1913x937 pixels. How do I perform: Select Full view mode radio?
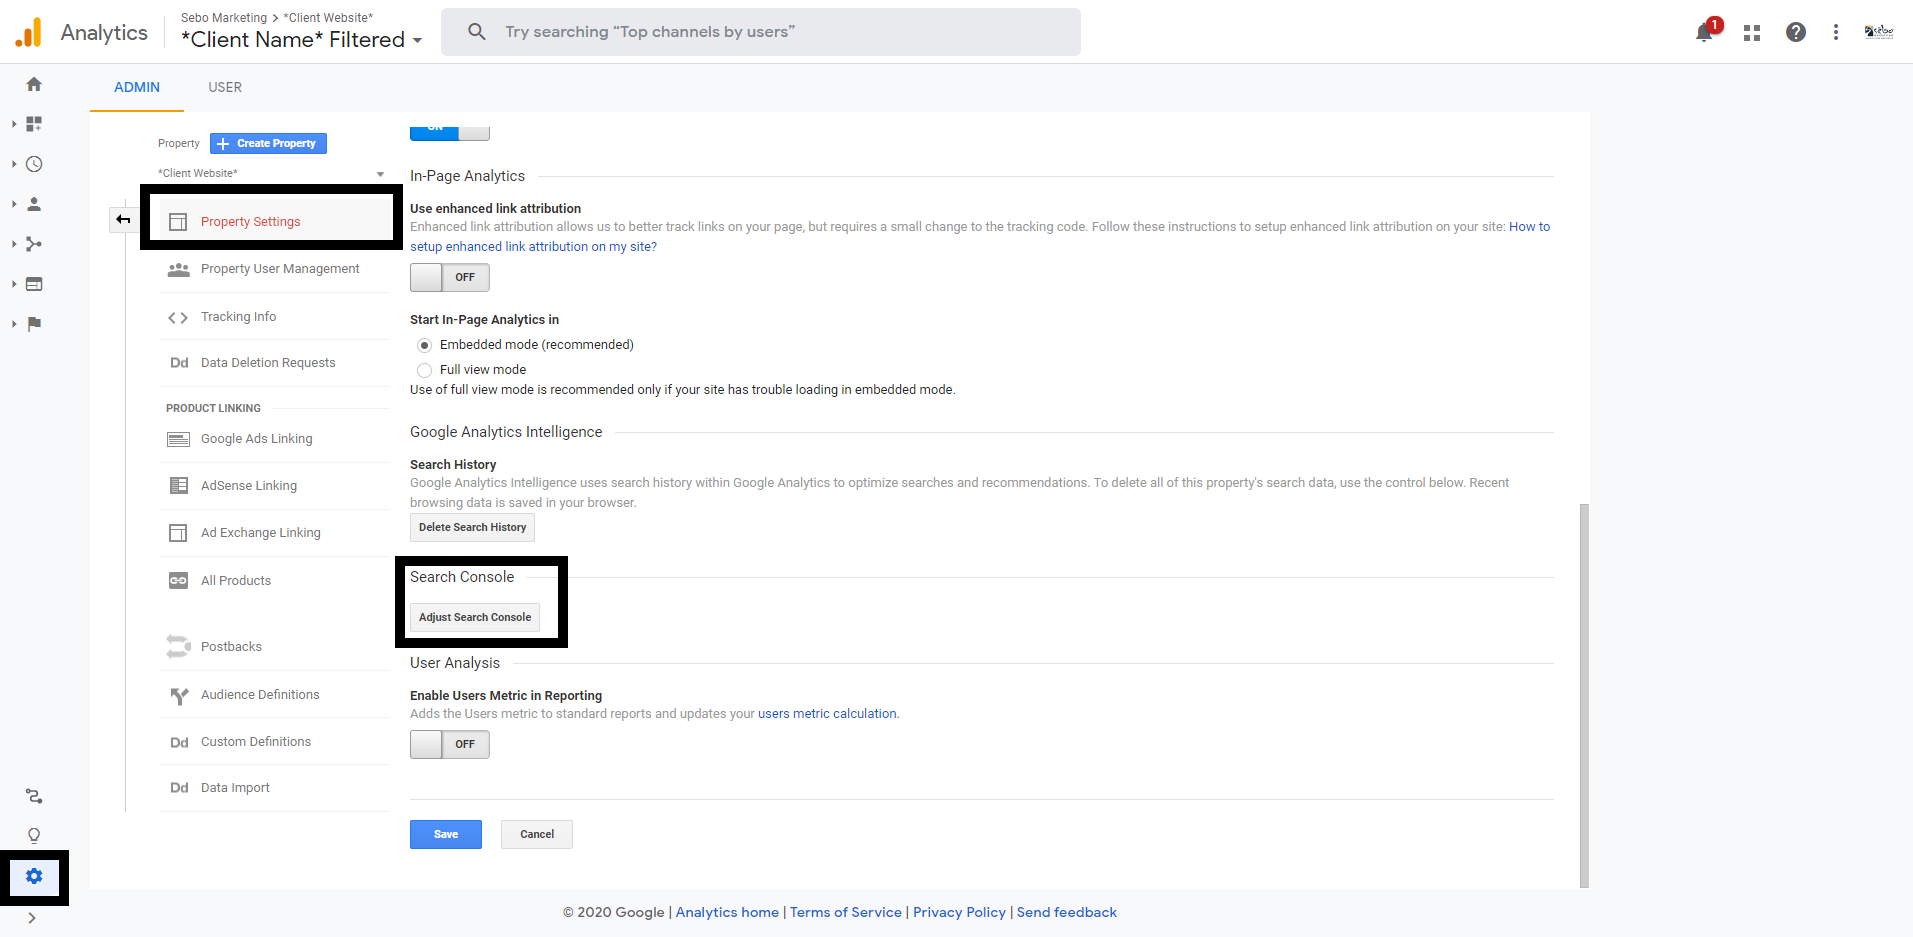coord(425,370)
